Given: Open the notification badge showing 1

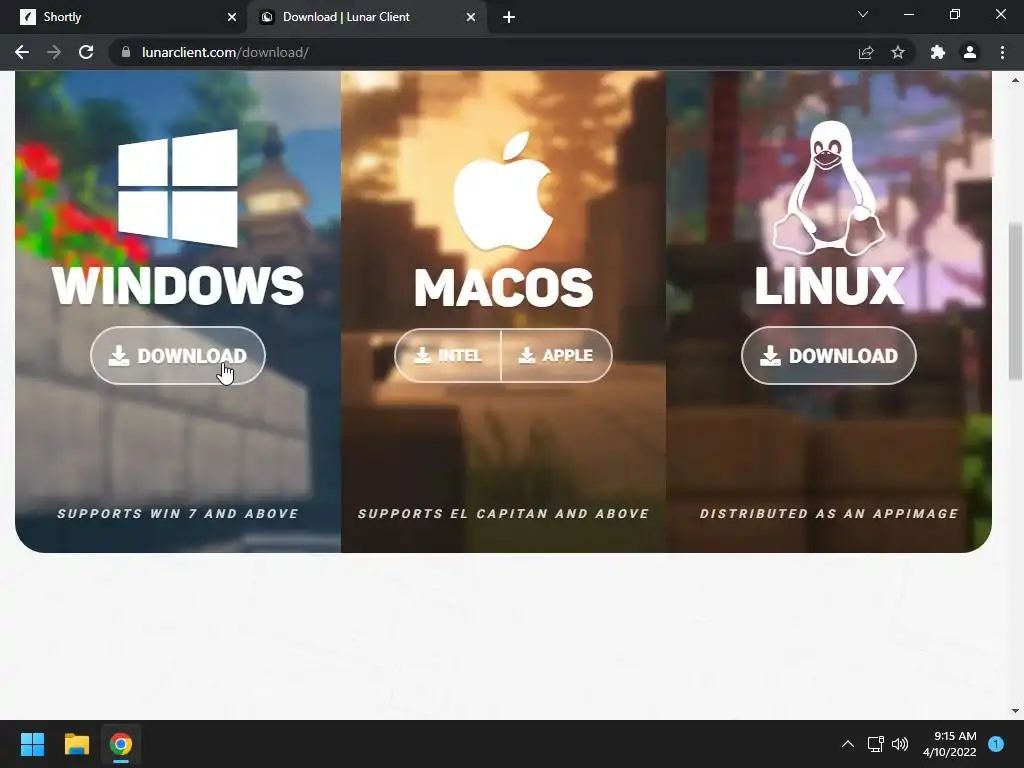Looking at the screenshot, I should [x=996, y=744].
